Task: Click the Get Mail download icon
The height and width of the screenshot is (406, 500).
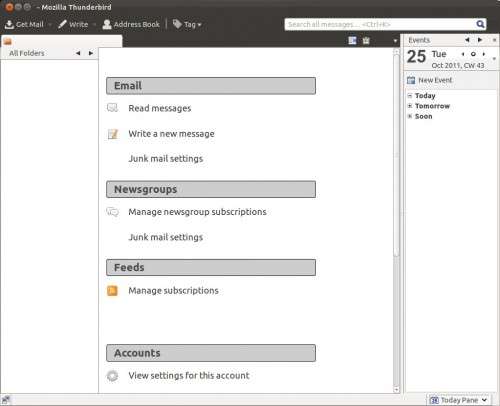Action: click(9, 24)
